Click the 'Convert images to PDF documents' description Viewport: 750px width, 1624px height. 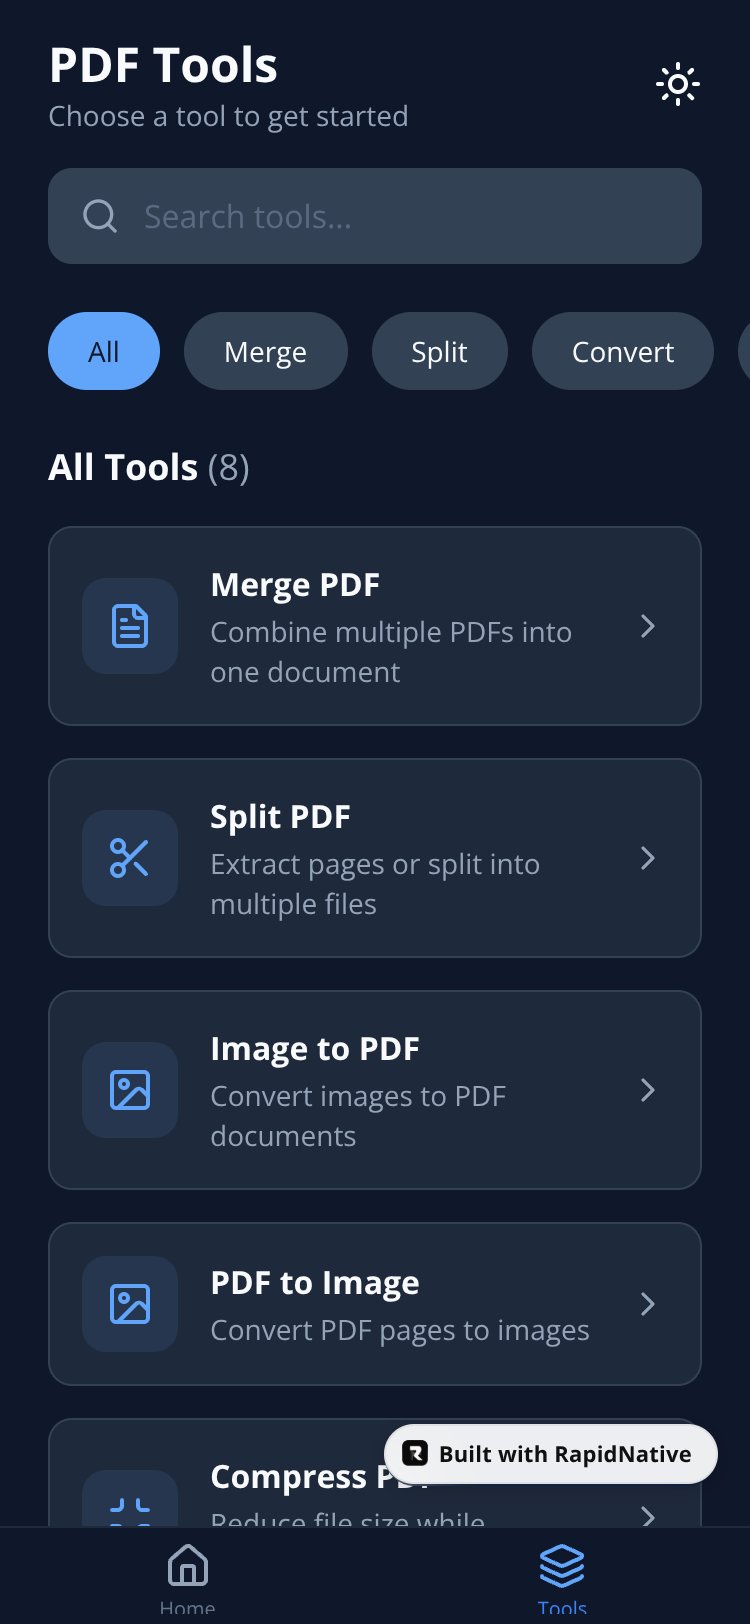point(358,1116)
